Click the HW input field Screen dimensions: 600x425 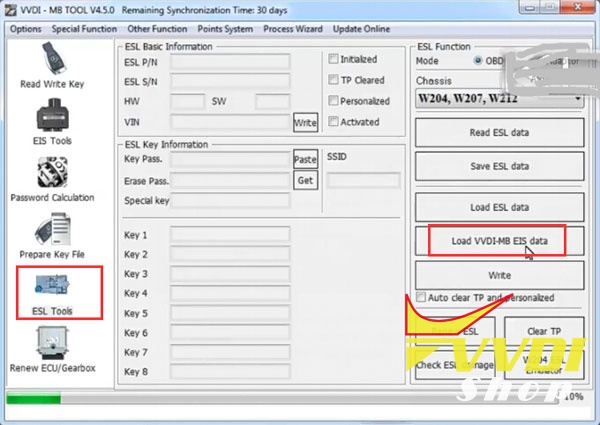point(188,101)
